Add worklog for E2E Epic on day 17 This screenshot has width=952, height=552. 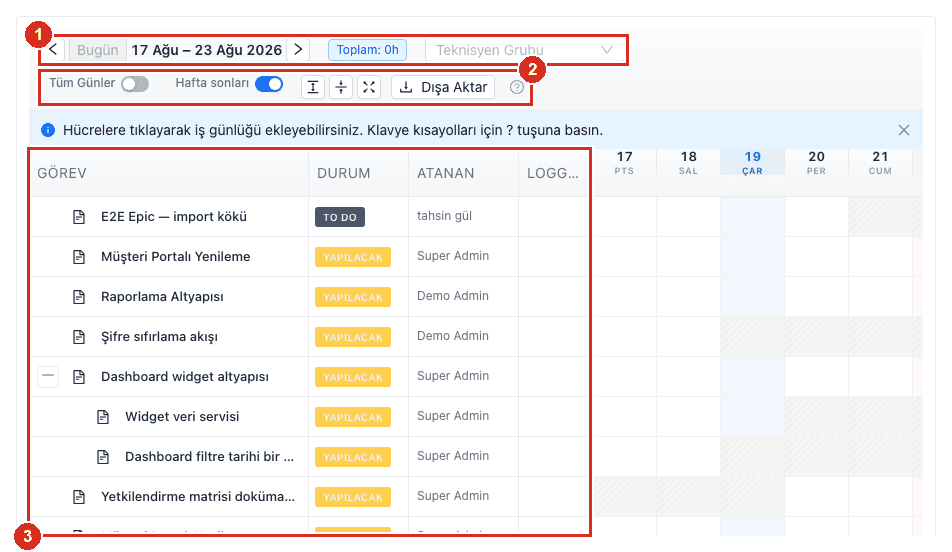(x=625, y=217)
